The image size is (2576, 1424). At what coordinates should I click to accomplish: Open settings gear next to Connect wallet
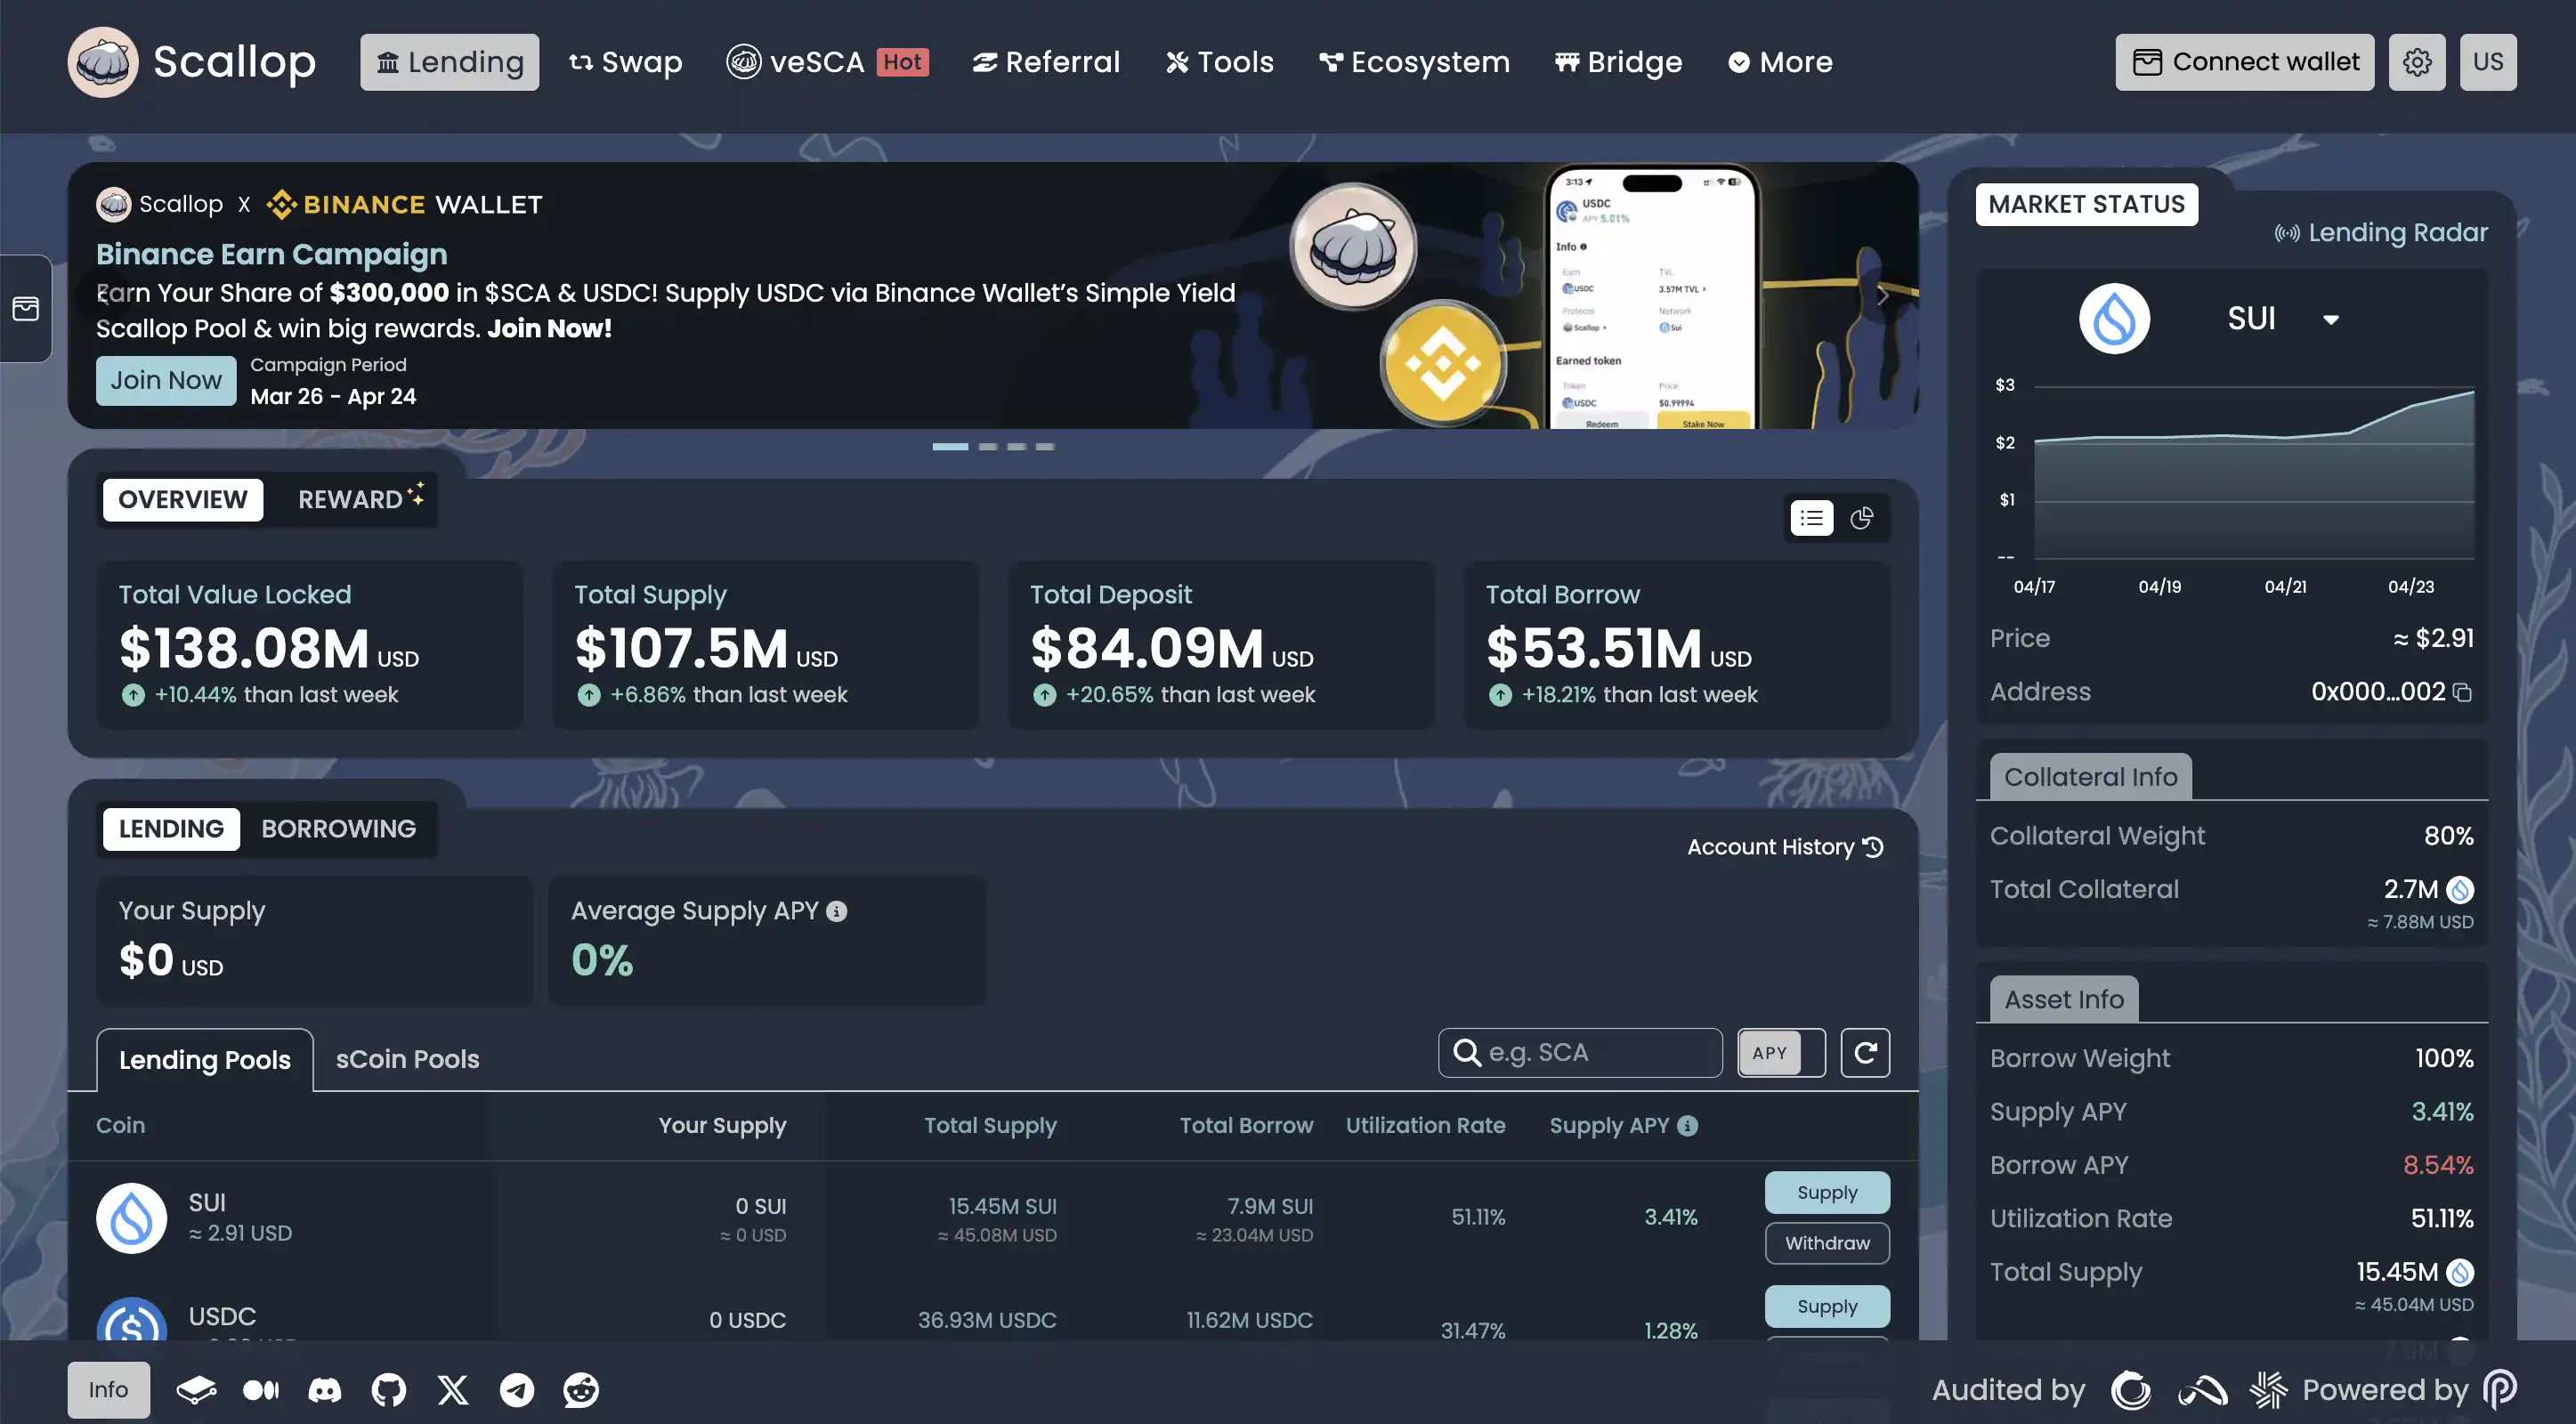(2417, 62)
